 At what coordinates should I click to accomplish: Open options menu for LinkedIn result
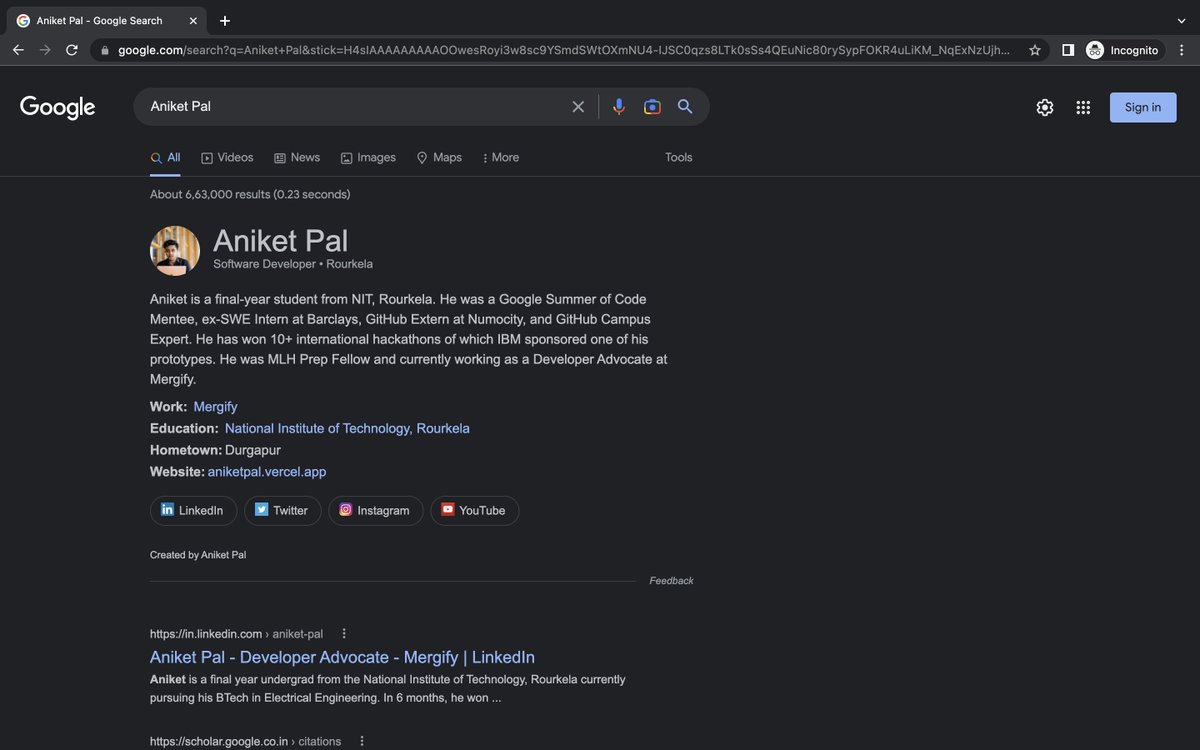[344, 634]
